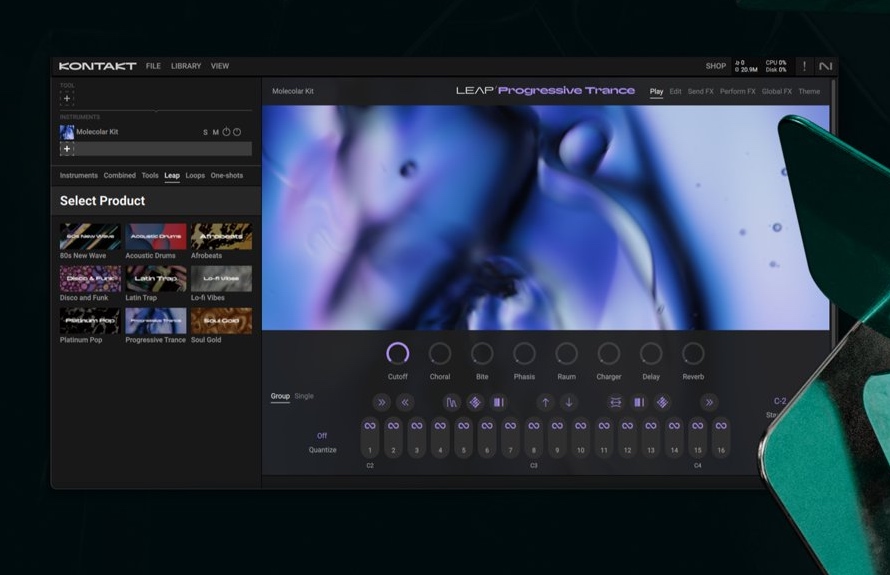Open the LIBRARY menu
The width and height of the screenshot is (890, 575).
[186, 66]
